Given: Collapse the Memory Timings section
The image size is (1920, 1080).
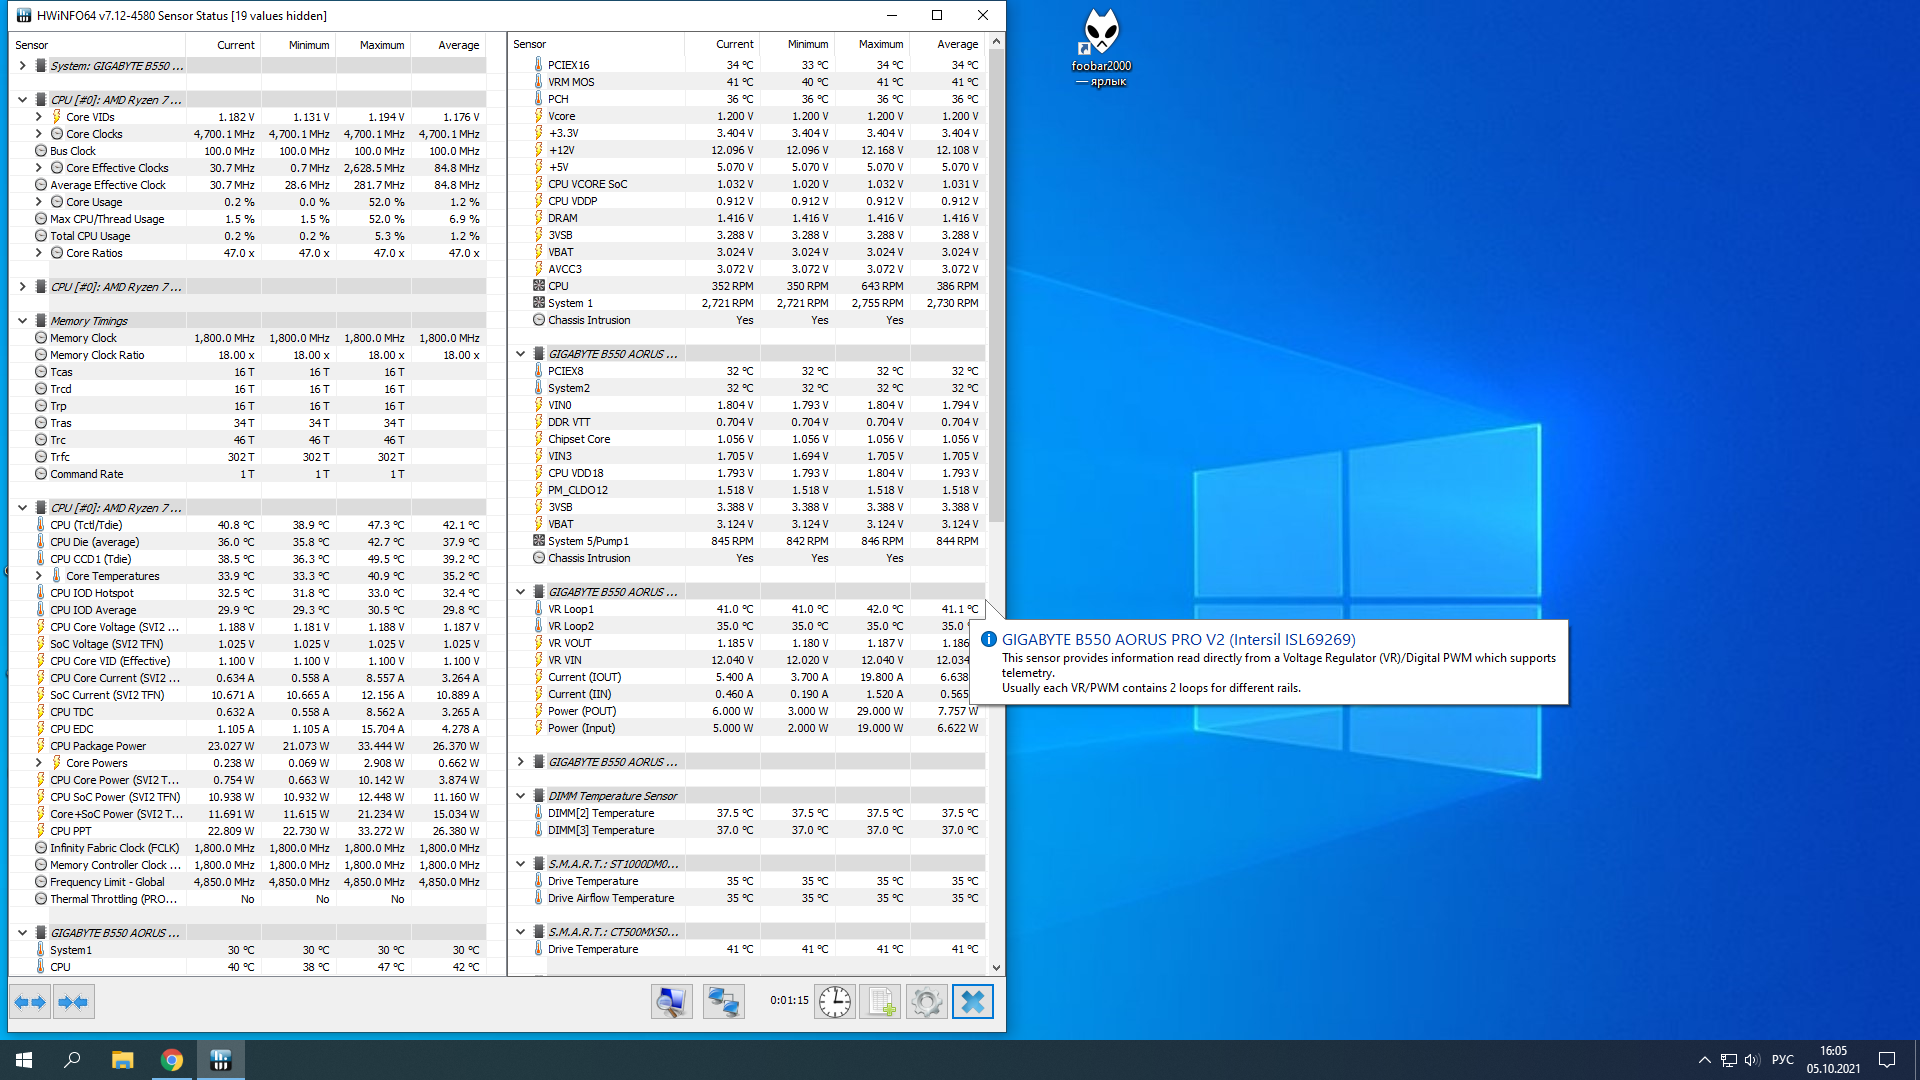Looking at the screenshot, I should [x=22, y=321].
